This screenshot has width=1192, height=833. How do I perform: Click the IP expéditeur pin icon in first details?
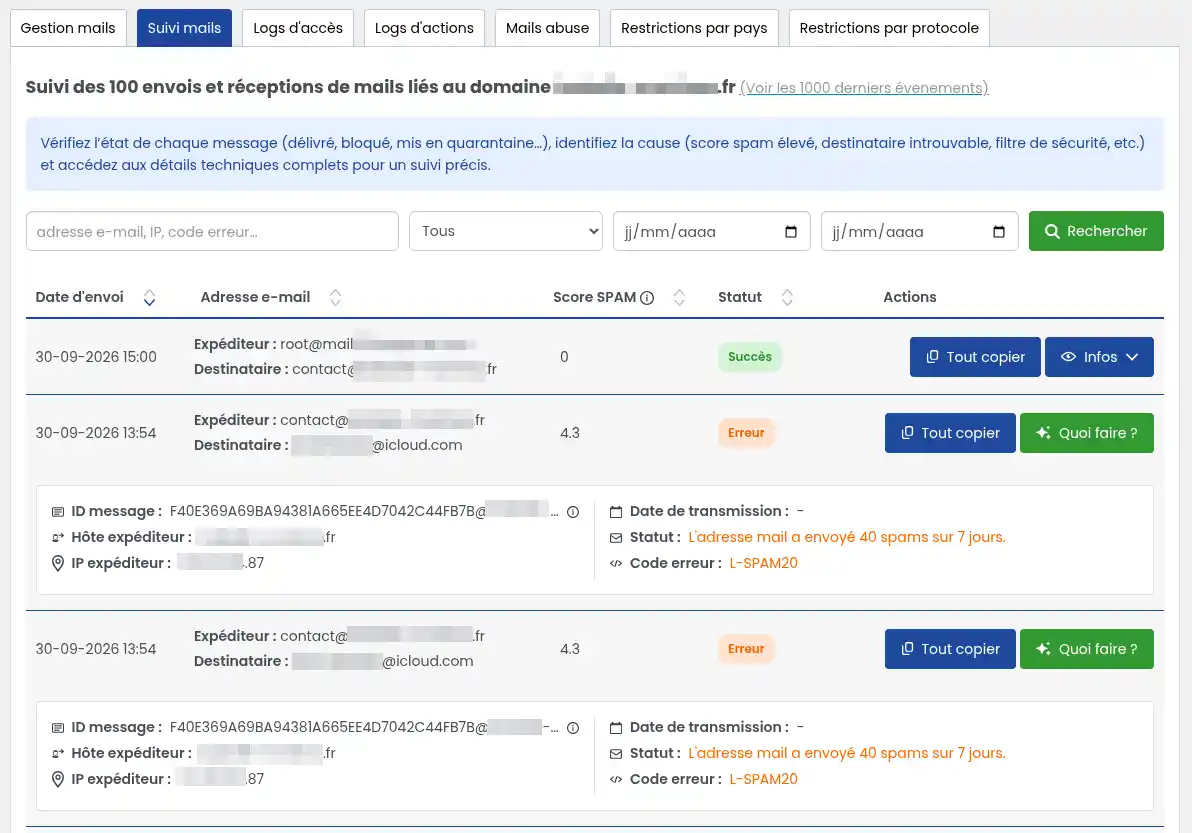pos(58,563)
